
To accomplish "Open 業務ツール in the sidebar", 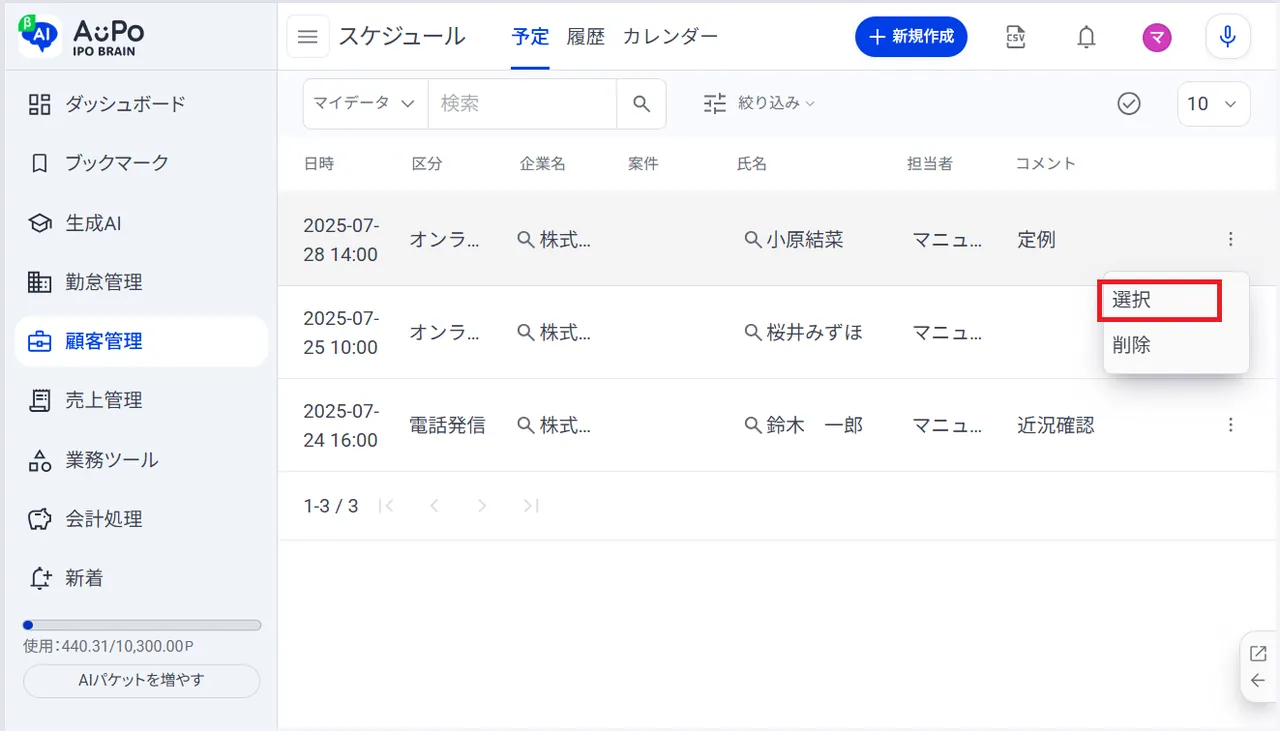I will click(141, 460).
